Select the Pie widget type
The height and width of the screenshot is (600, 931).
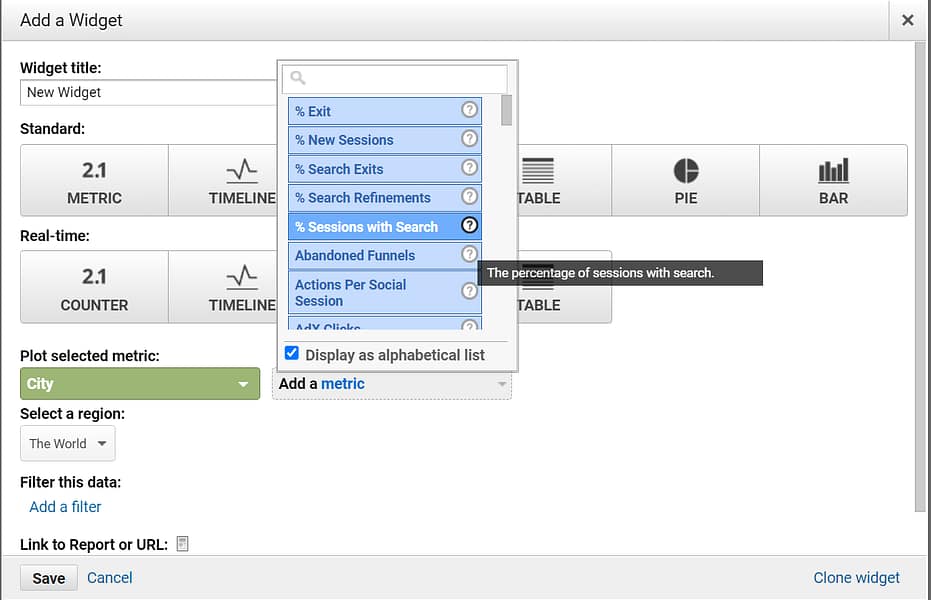(x=685, y=180)
